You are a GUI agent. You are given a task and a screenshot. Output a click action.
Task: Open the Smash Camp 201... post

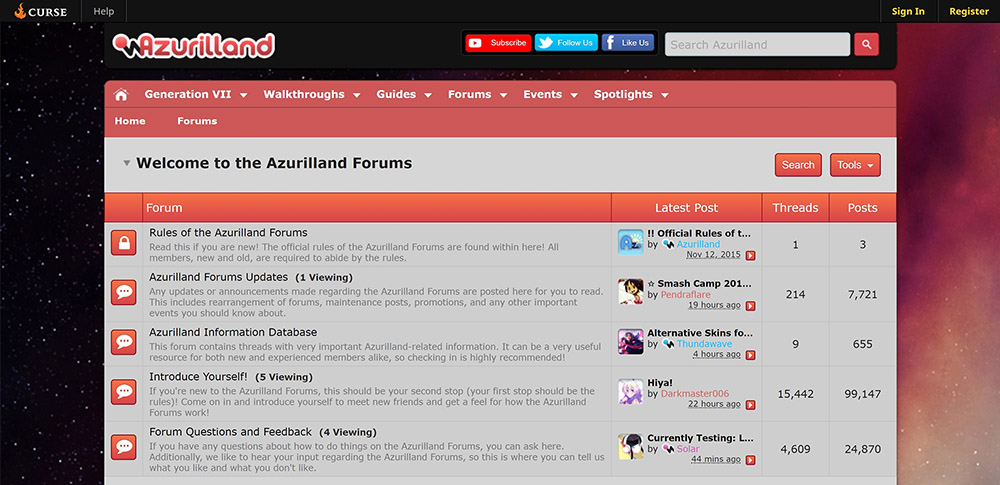click(700, 283)
